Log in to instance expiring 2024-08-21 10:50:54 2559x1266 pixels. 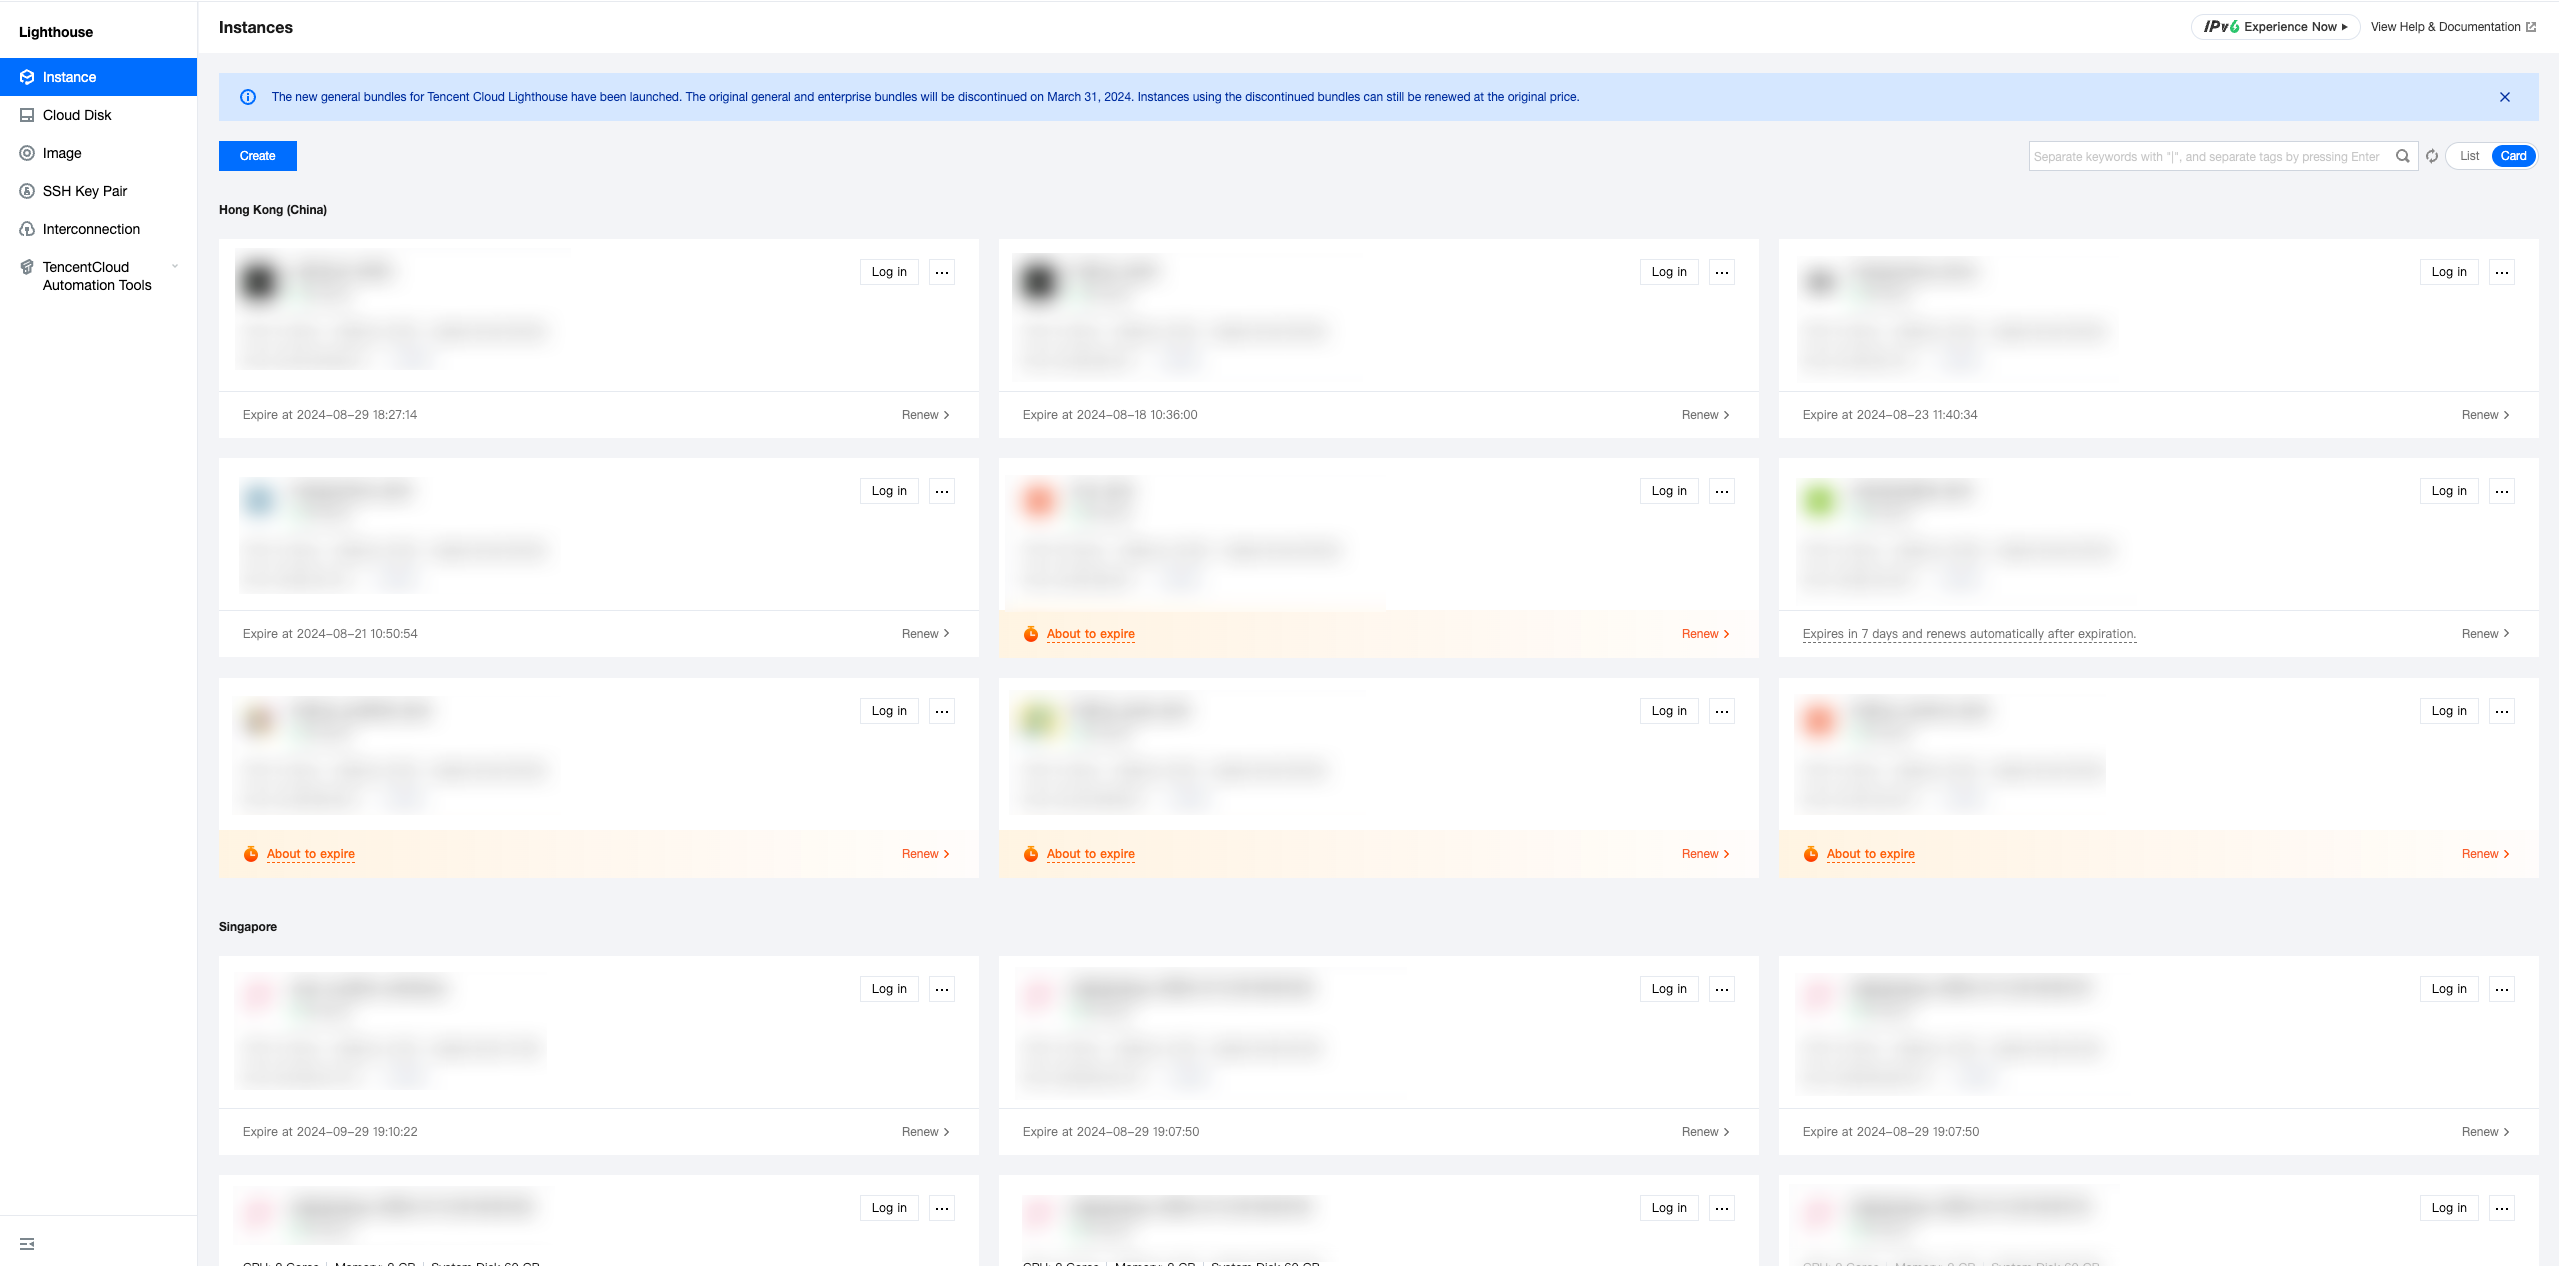point(889,491)
